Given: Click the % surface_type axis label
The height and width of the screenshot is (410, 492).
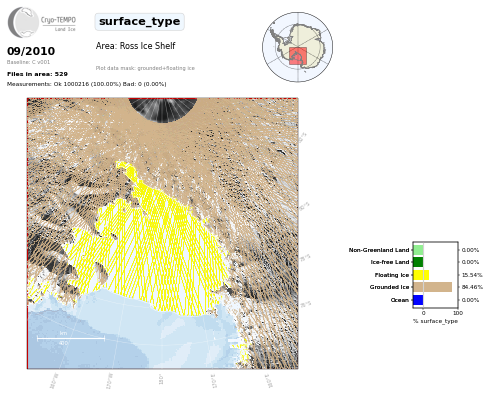Looking at the screenshot, I should (435, 321).
